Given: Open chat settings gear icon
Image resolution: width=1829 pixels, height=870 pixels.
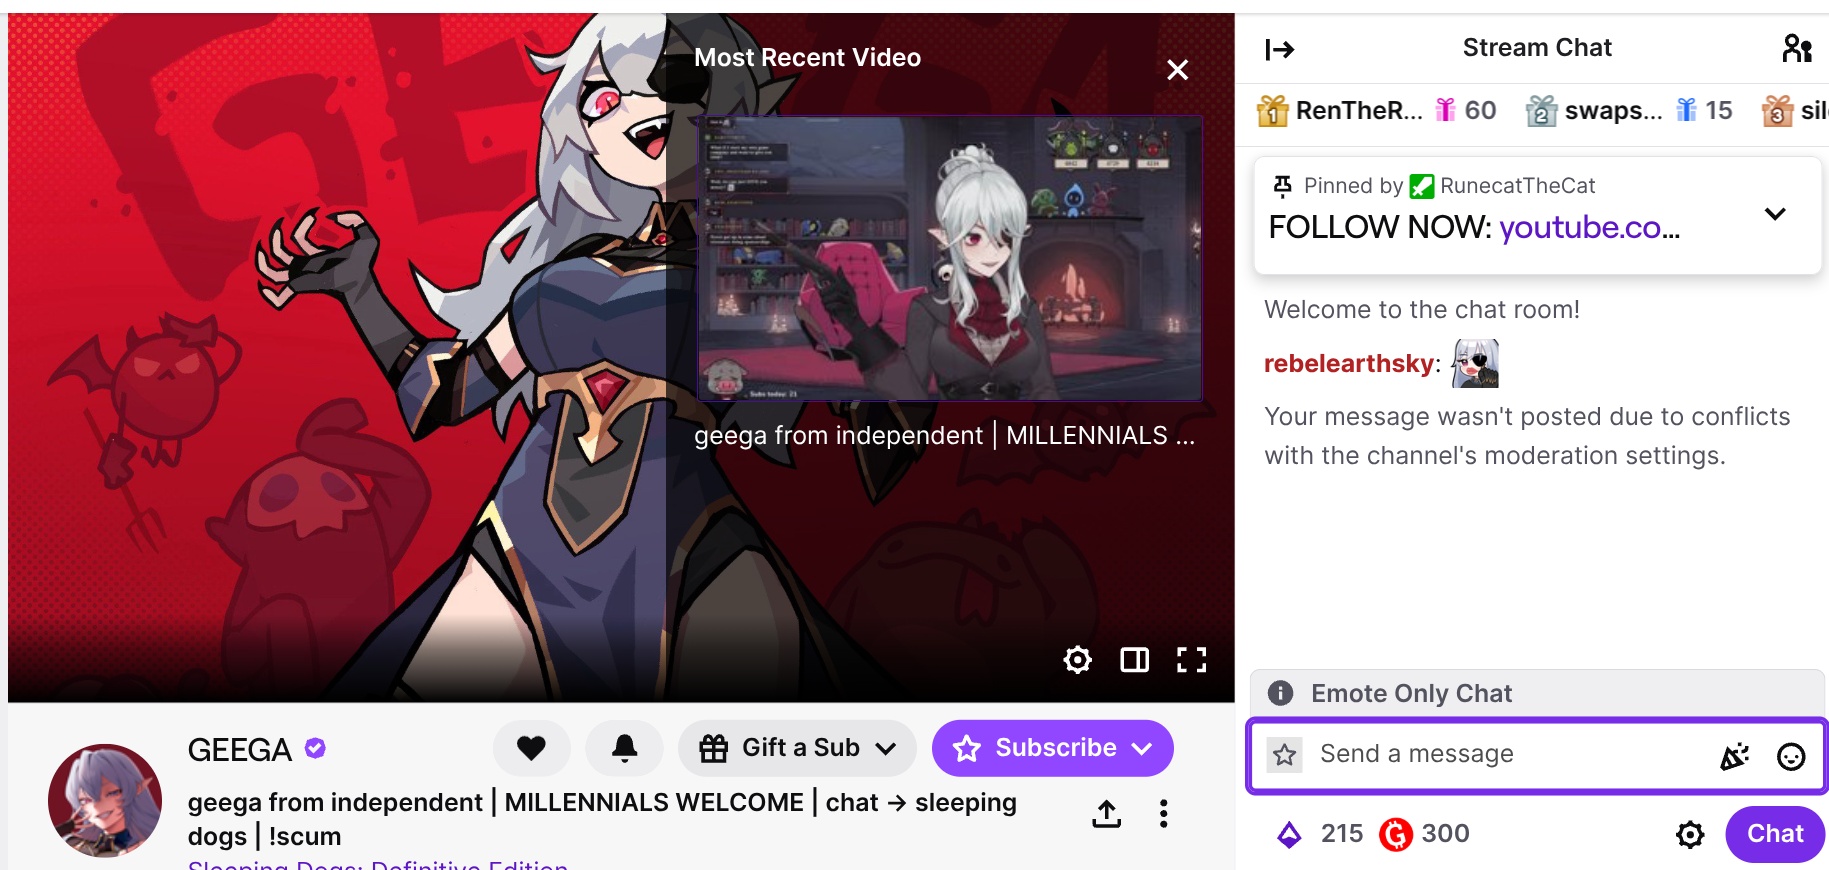Looking at the screenshot, I should click(x=1690, y=834).
